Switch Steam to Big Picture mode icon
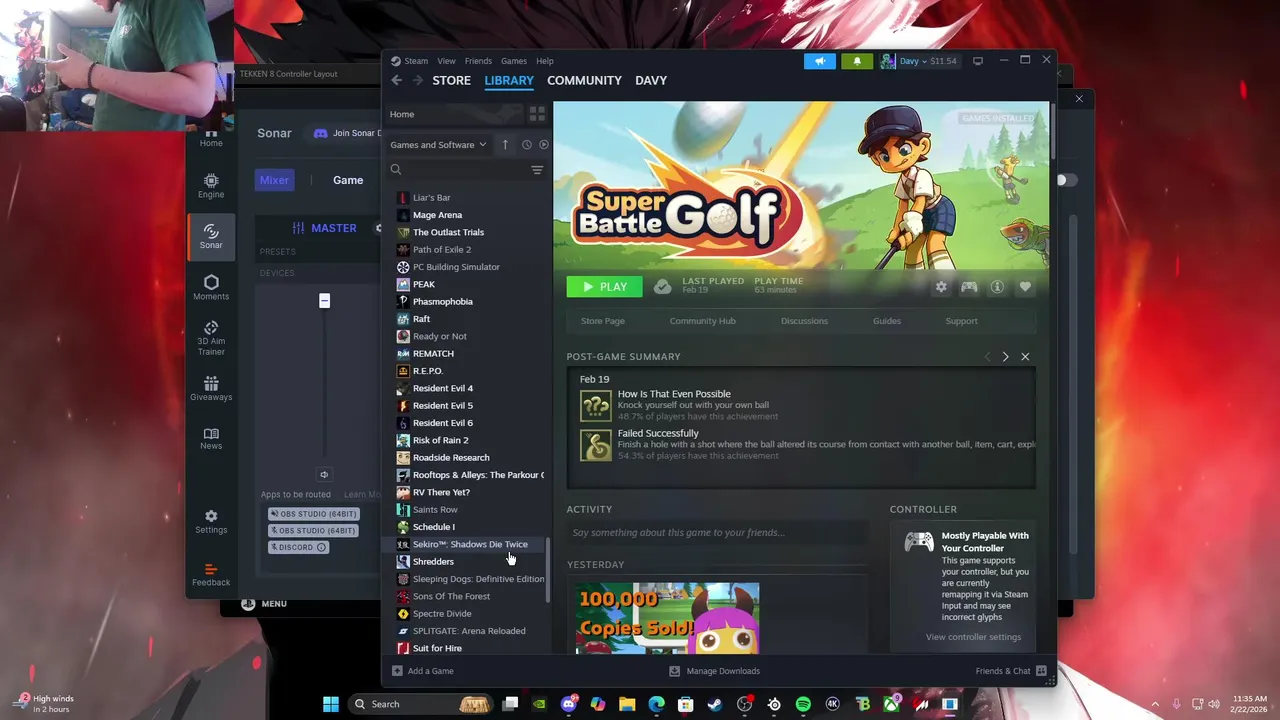This screenshot has height=720, width=1280. pyautogui.click(x=978, y=61)
